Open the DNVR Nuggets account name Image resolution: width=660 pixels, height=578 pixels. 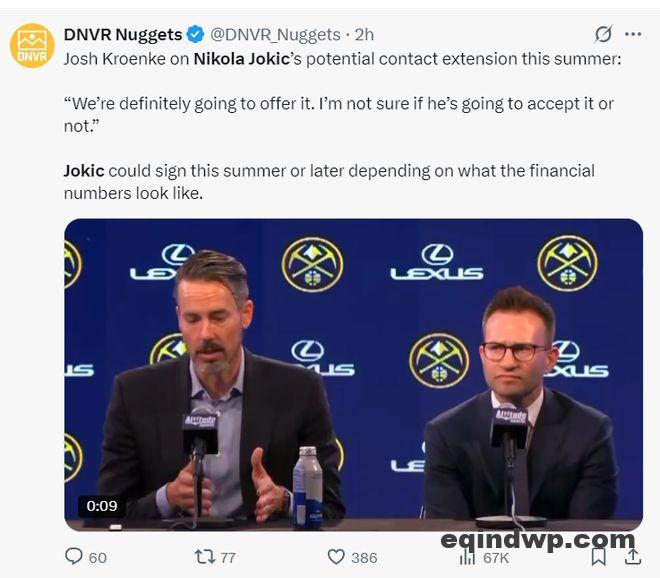coord(123,35)
